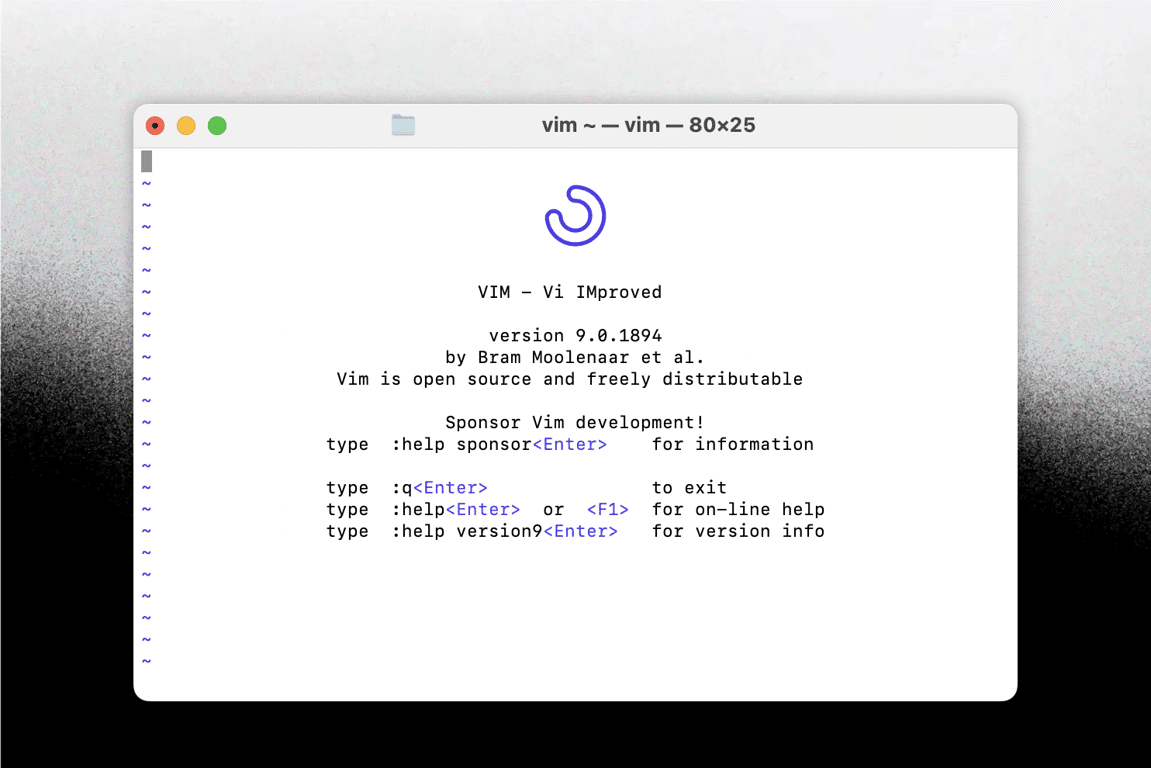1151x768 pixels.
Task: Minimize the terminal with the yellow button
Action: coord(186,125)
